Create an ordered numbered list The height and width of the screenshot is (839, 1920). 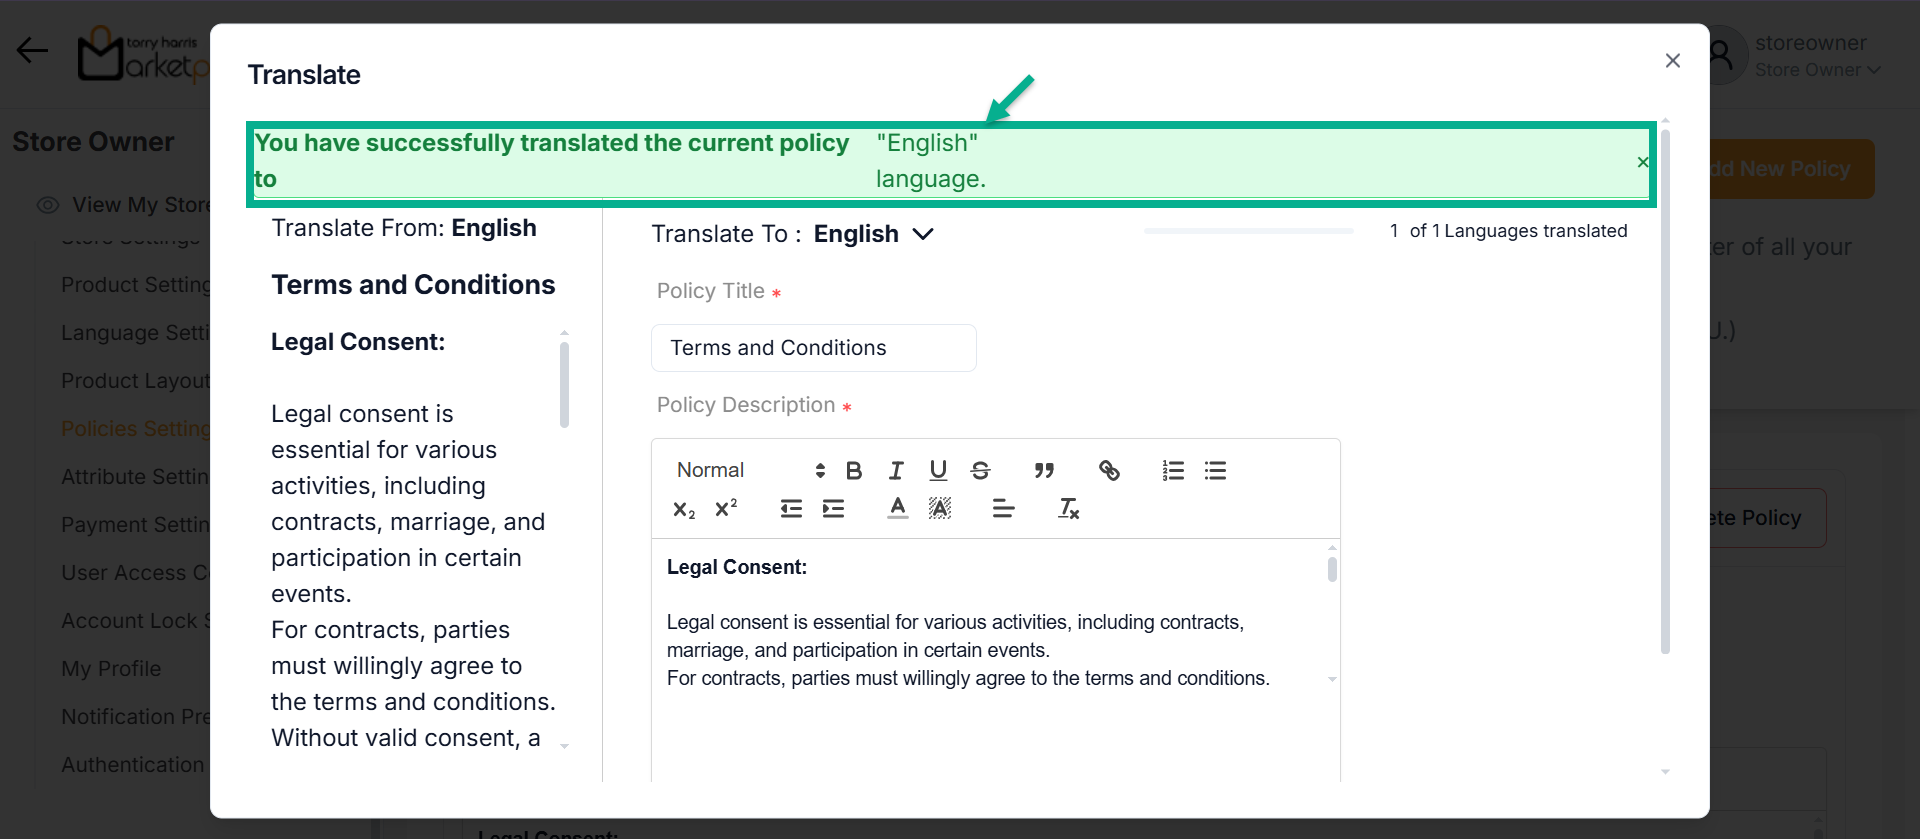[x=1173, y=471]
